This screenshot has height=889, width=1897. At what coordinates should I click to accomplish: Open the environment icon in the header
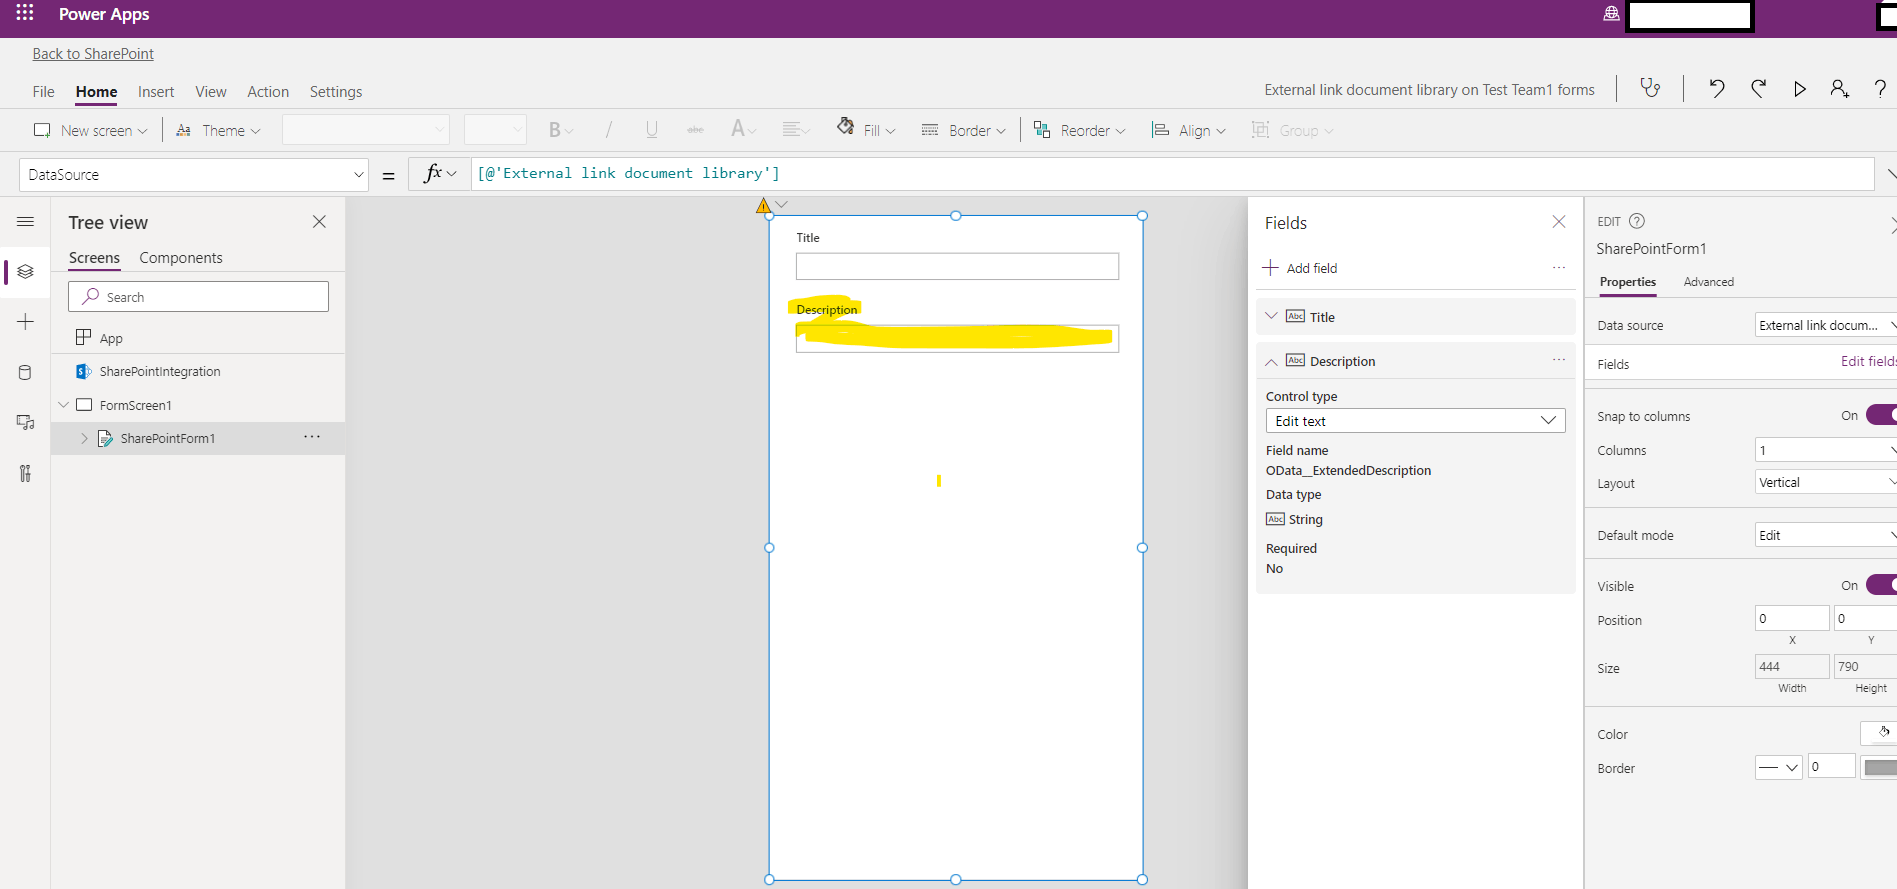[x=1611, y=14]
